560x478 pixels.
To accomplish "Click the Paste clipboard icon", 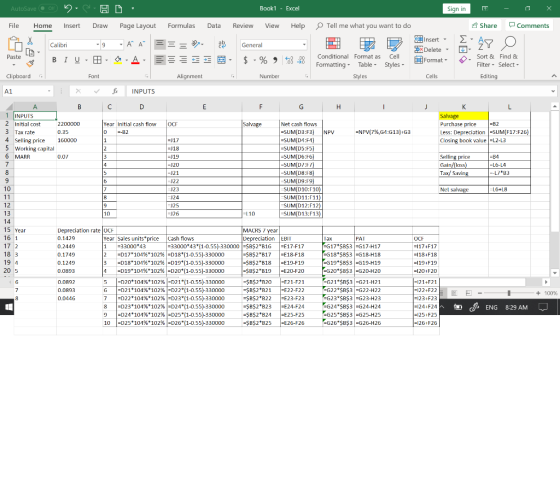I will tap(14, 44).
